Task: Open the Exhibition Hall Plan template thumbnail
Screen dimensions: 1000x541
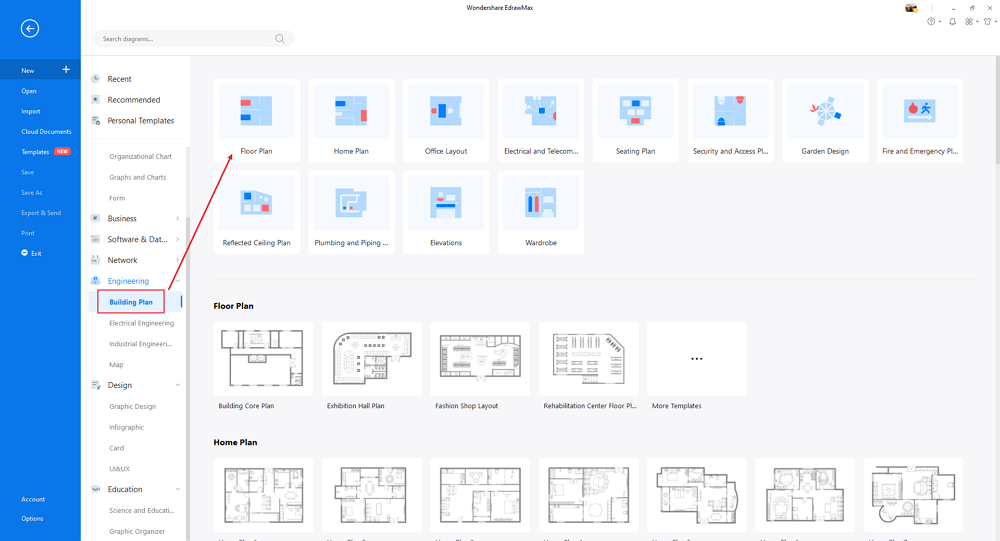Action: tap(372, 359)
